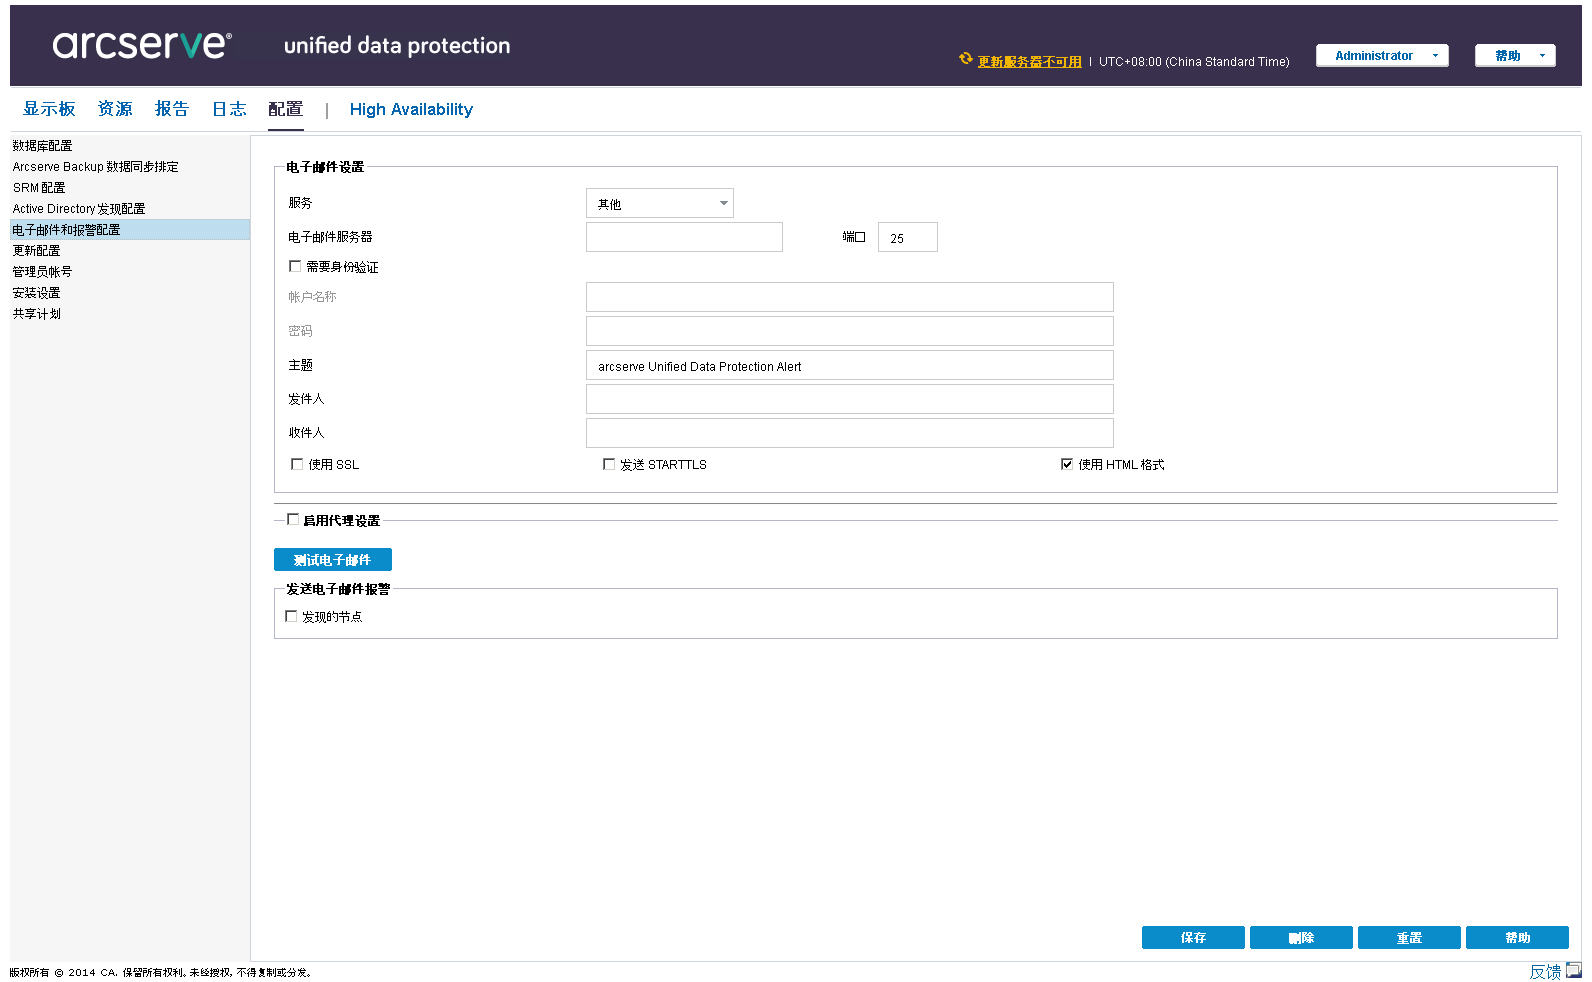
Task: Click the 重置 button
Action: click(x=1408, y=938)
